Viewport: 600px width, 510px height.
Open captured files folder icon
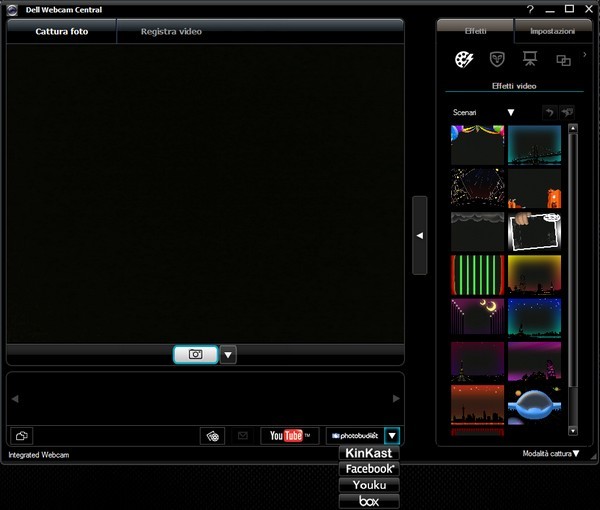[21, 435]
